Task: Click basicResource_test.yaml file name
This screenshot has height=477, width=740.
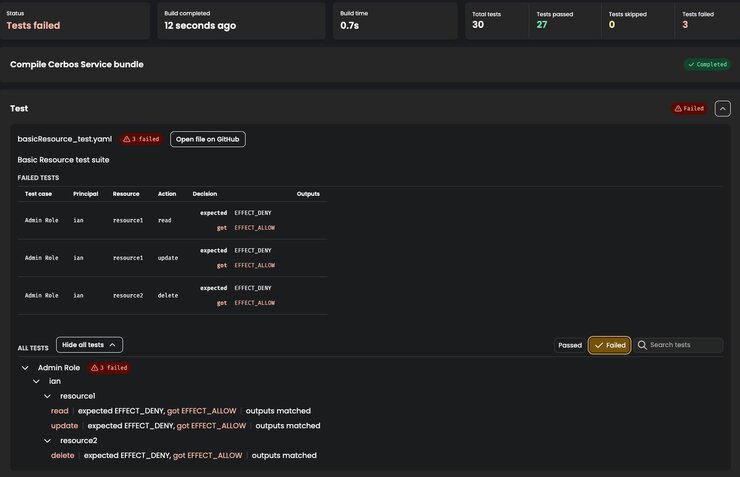Action: coord(65,139)
